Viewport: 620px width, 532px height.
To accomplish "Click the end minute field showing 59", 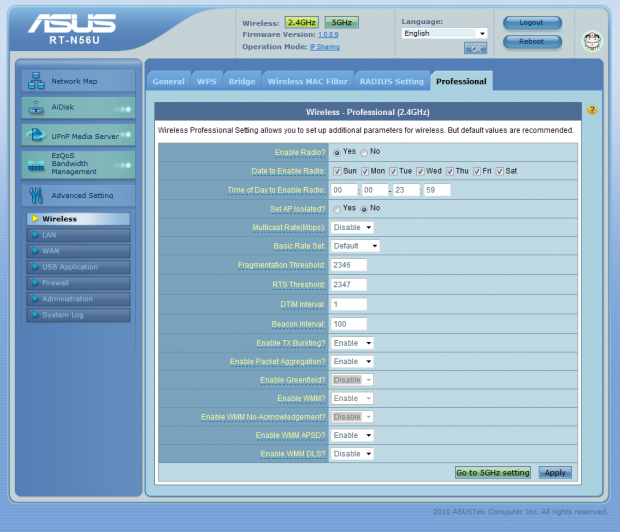I will pyautogui.click(x=437, y=190).
